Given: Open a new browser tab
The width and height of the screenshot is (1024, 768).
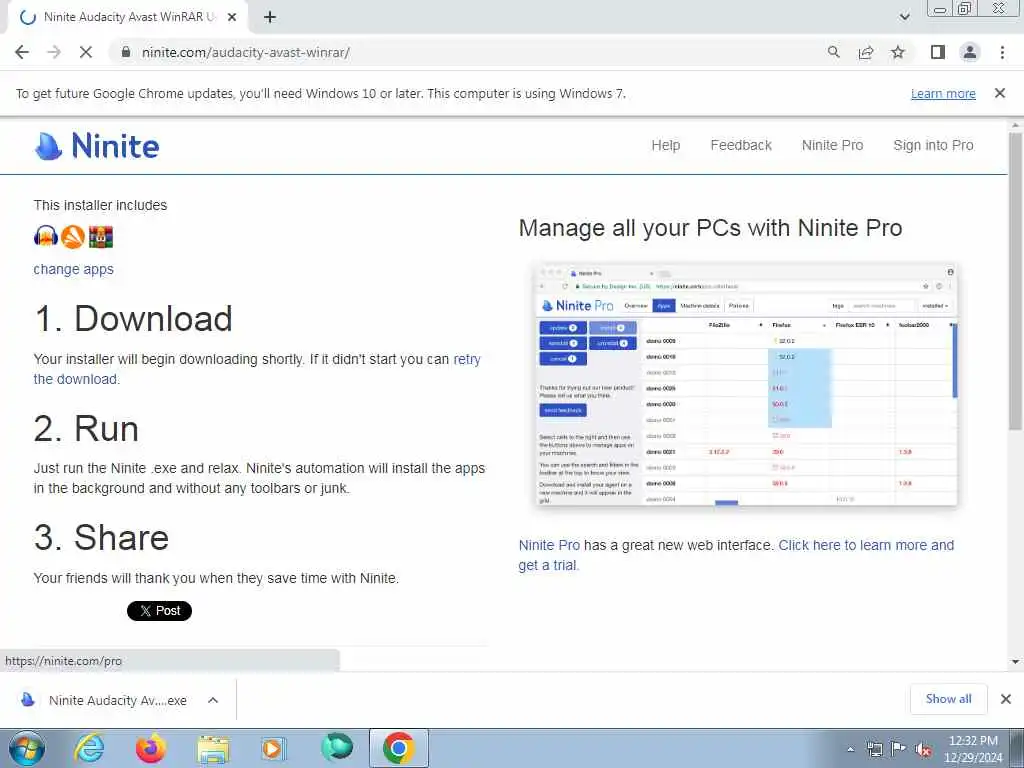Looking at the screenshot, I should click(270, 18).
